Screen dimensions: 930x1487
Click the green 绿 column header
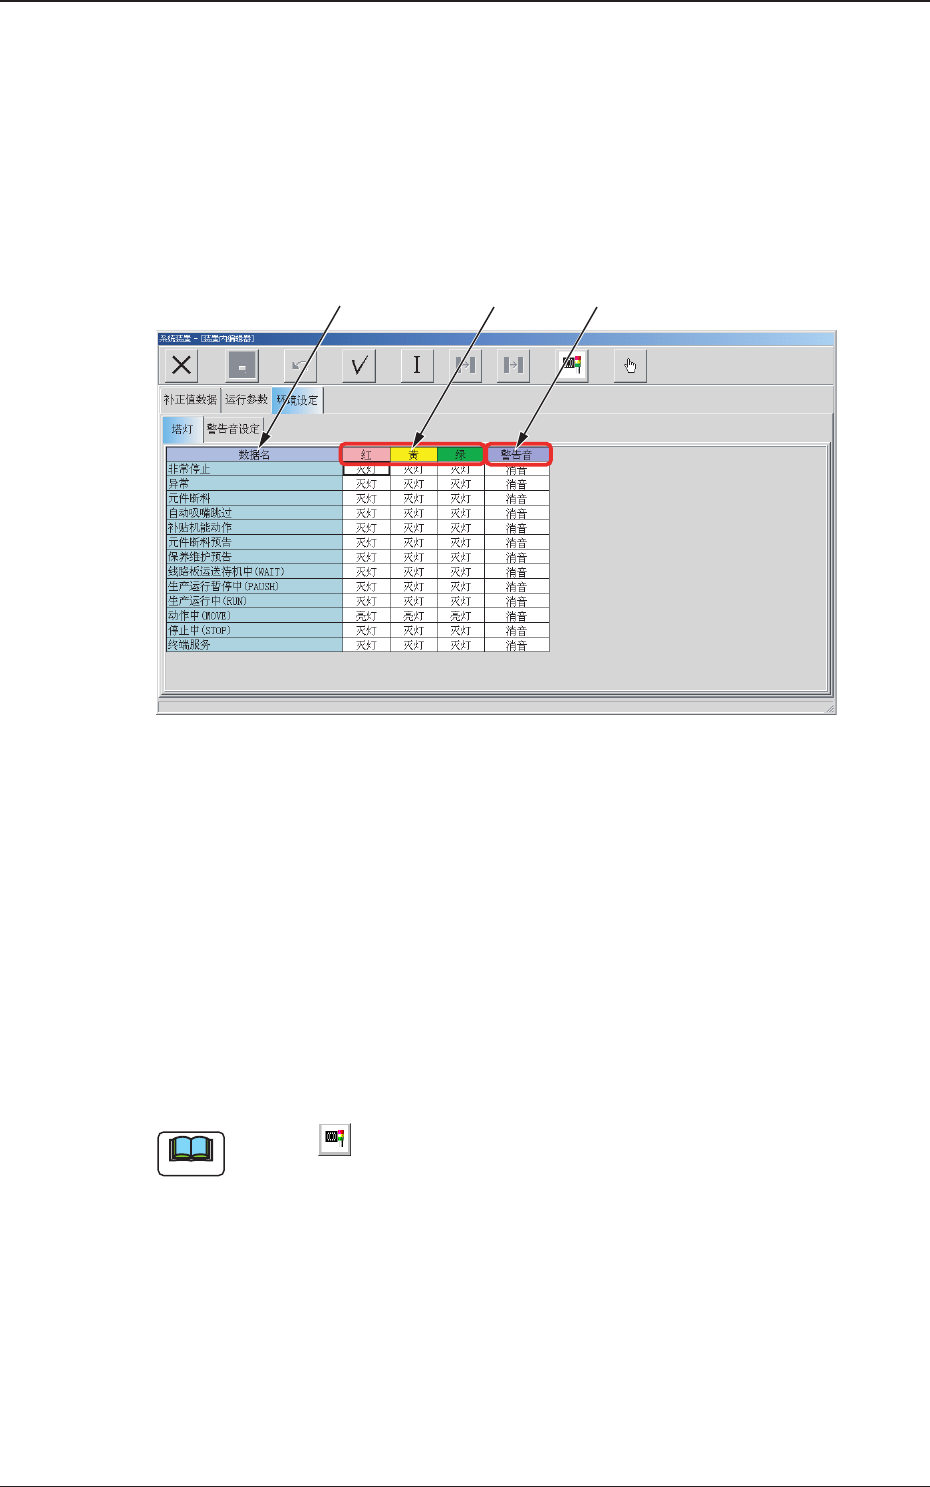460,454
